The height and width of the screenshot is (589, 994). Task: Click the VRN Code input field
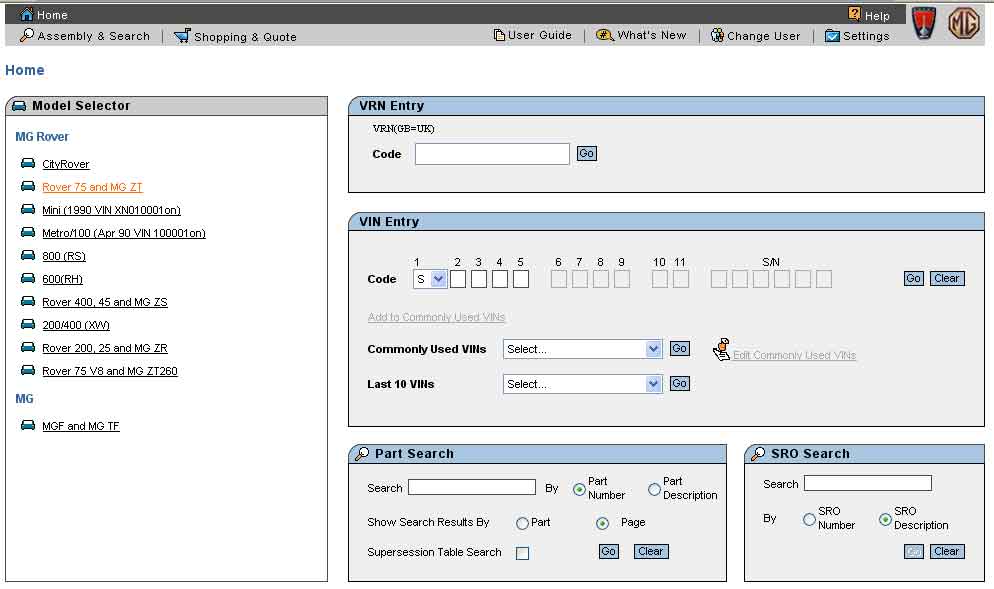[492, 153]
